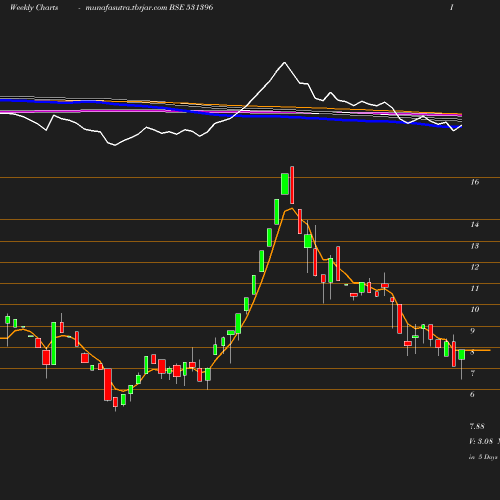Click the price axis label 10

[x=475, y=309]
